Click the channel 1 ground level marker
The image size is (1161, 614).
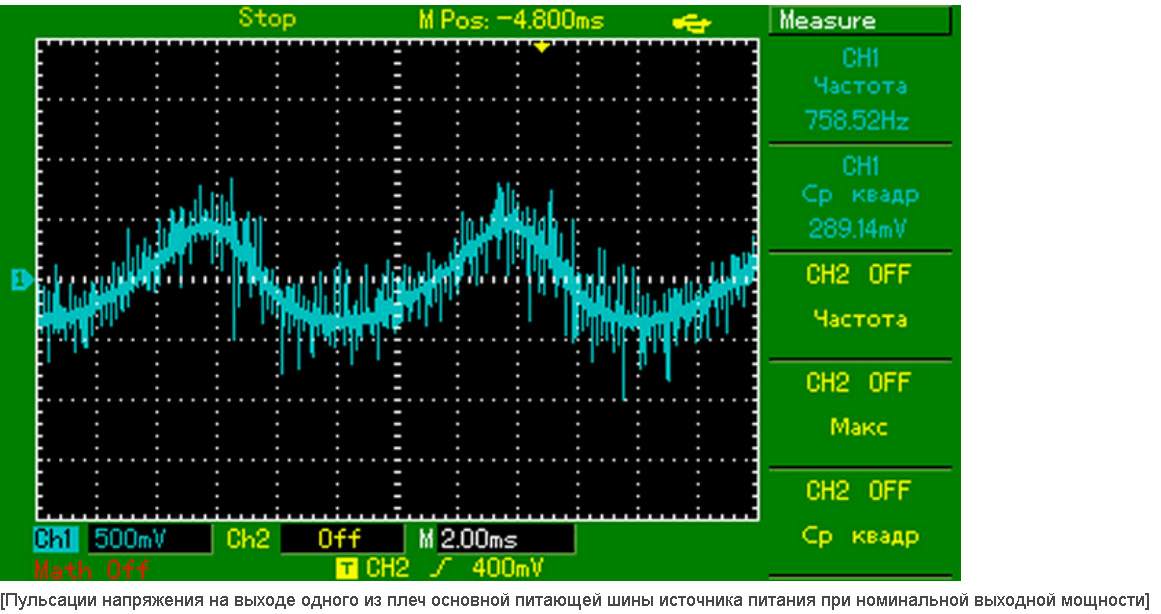tap(22, 280)
